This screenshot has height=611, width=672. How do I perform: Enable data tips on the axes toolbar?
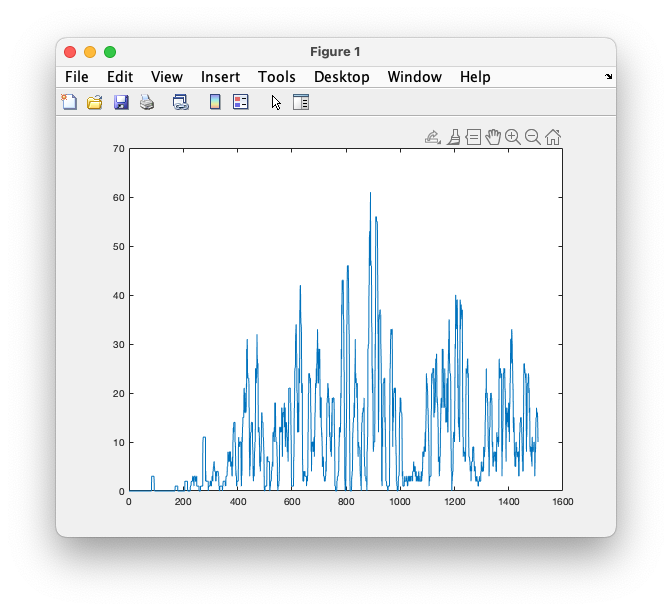(473, 137)
